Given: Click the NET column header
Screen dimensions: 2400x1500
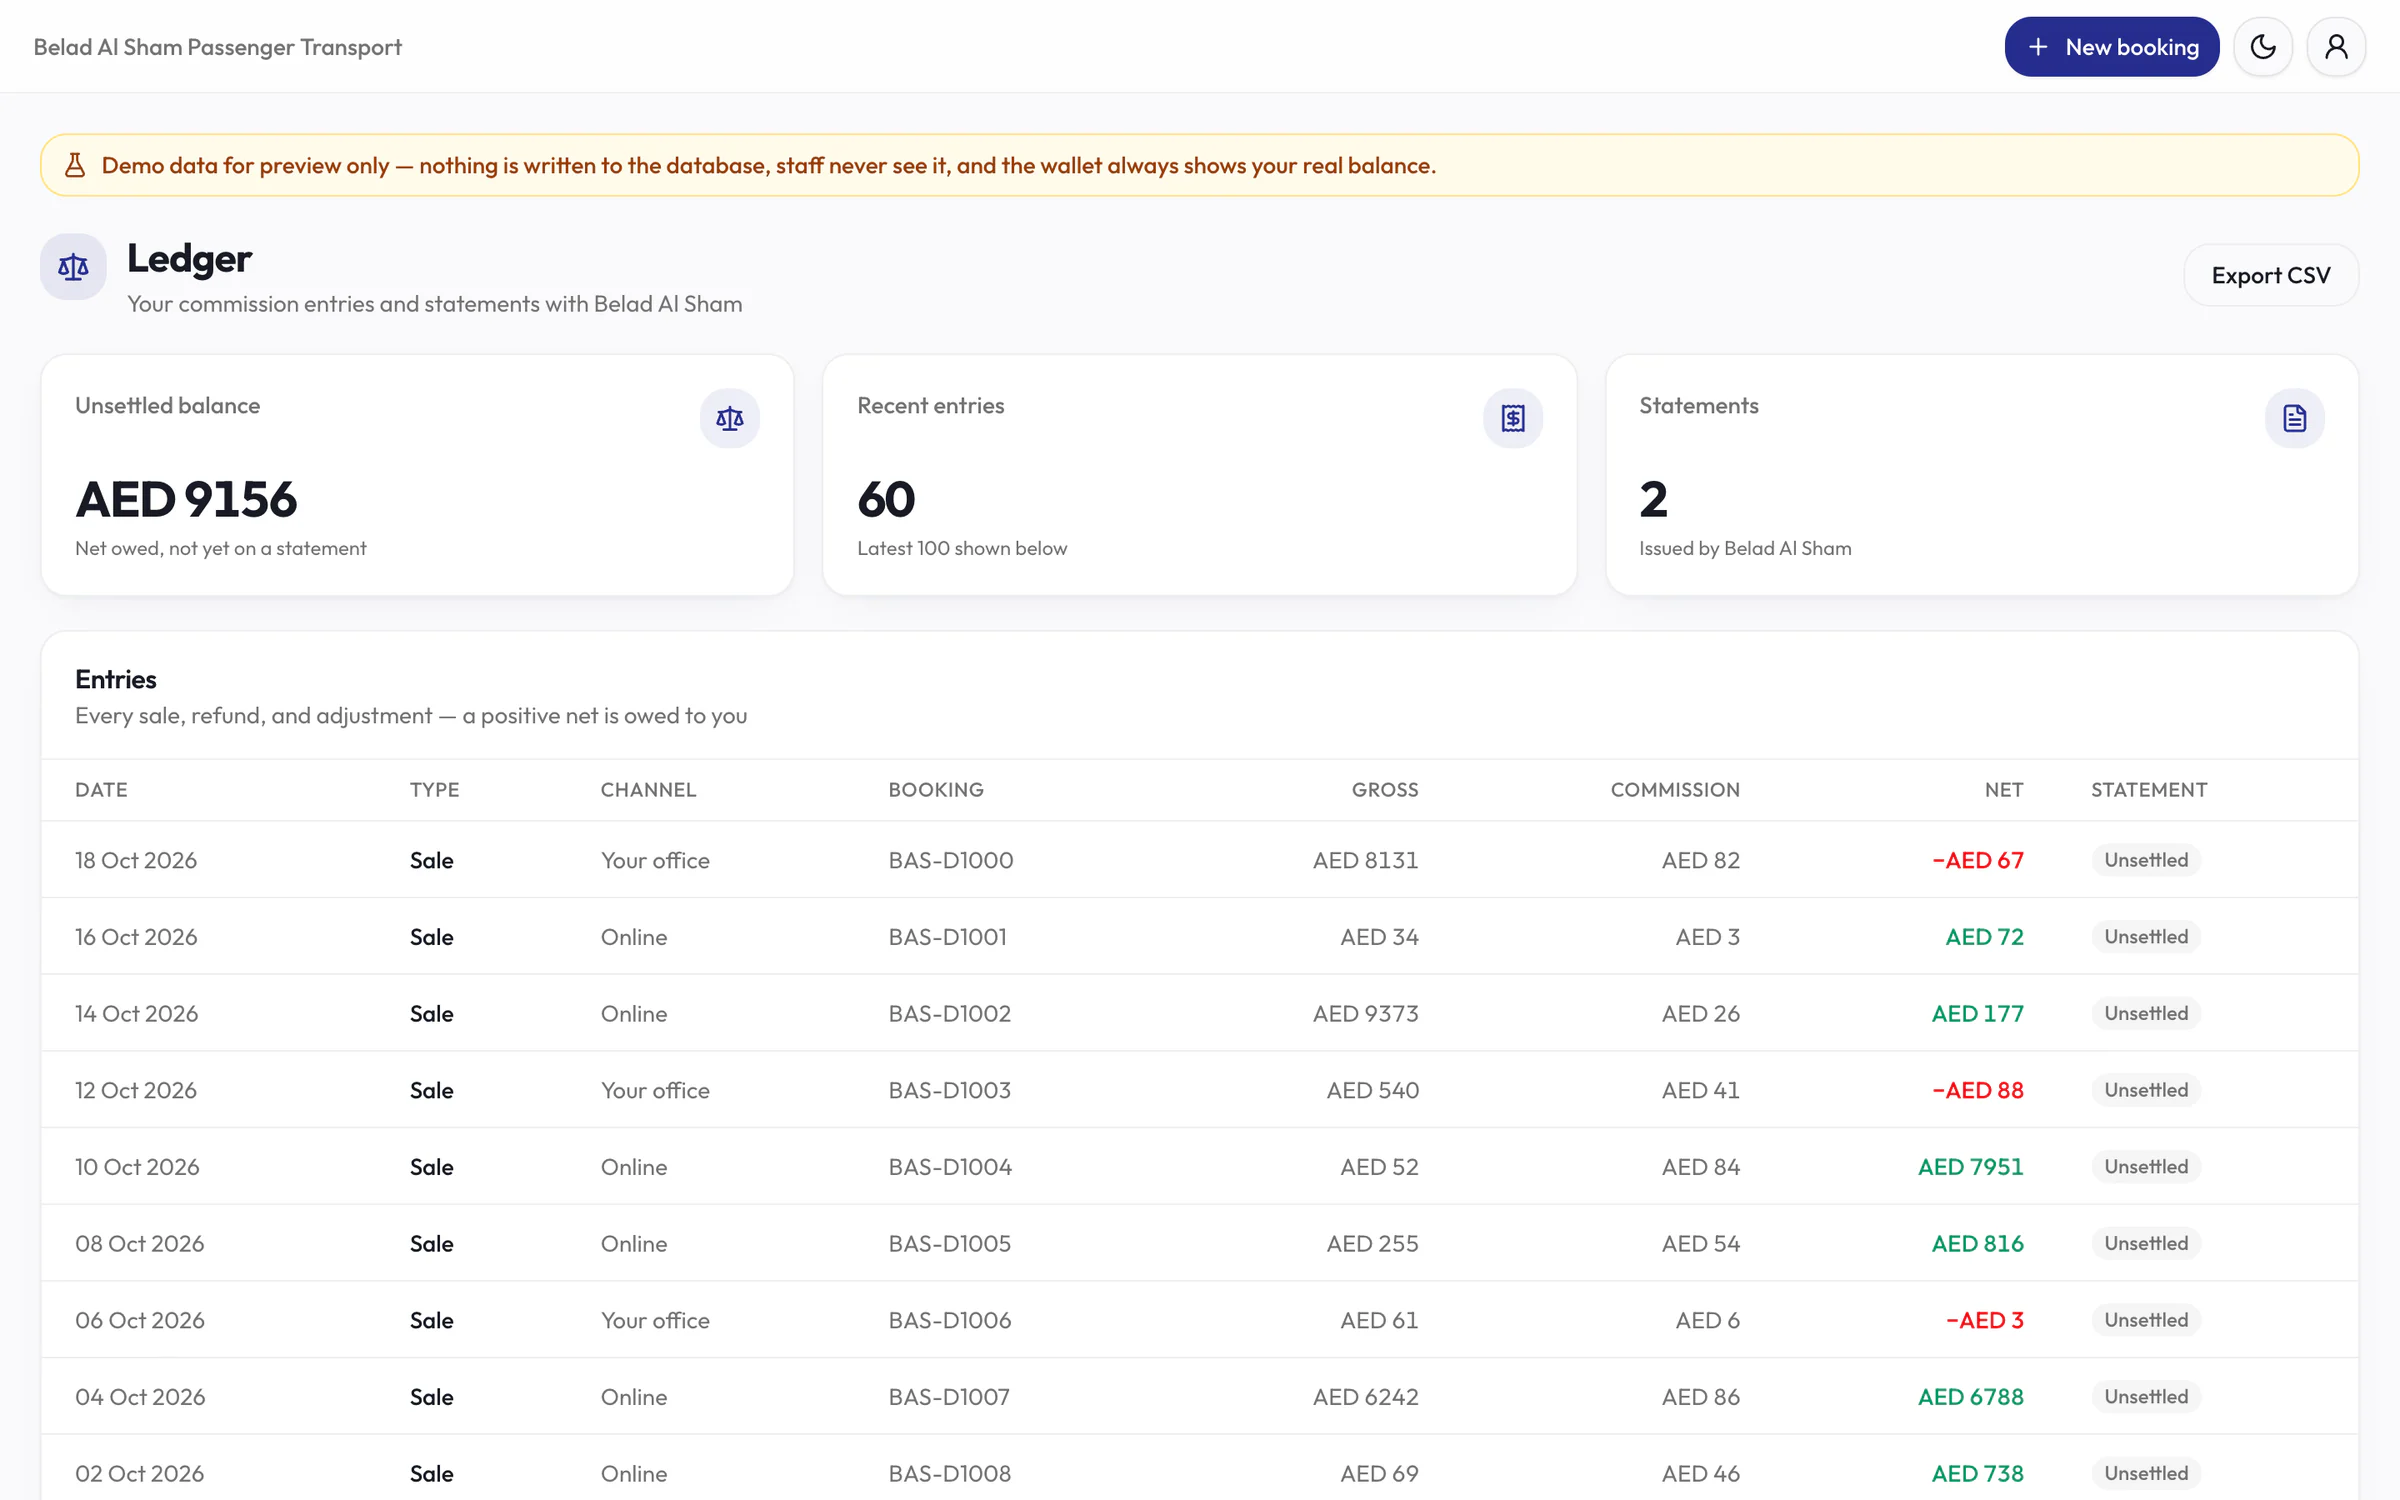Looking at the screenshot, I should click(x=2004, y=790).
